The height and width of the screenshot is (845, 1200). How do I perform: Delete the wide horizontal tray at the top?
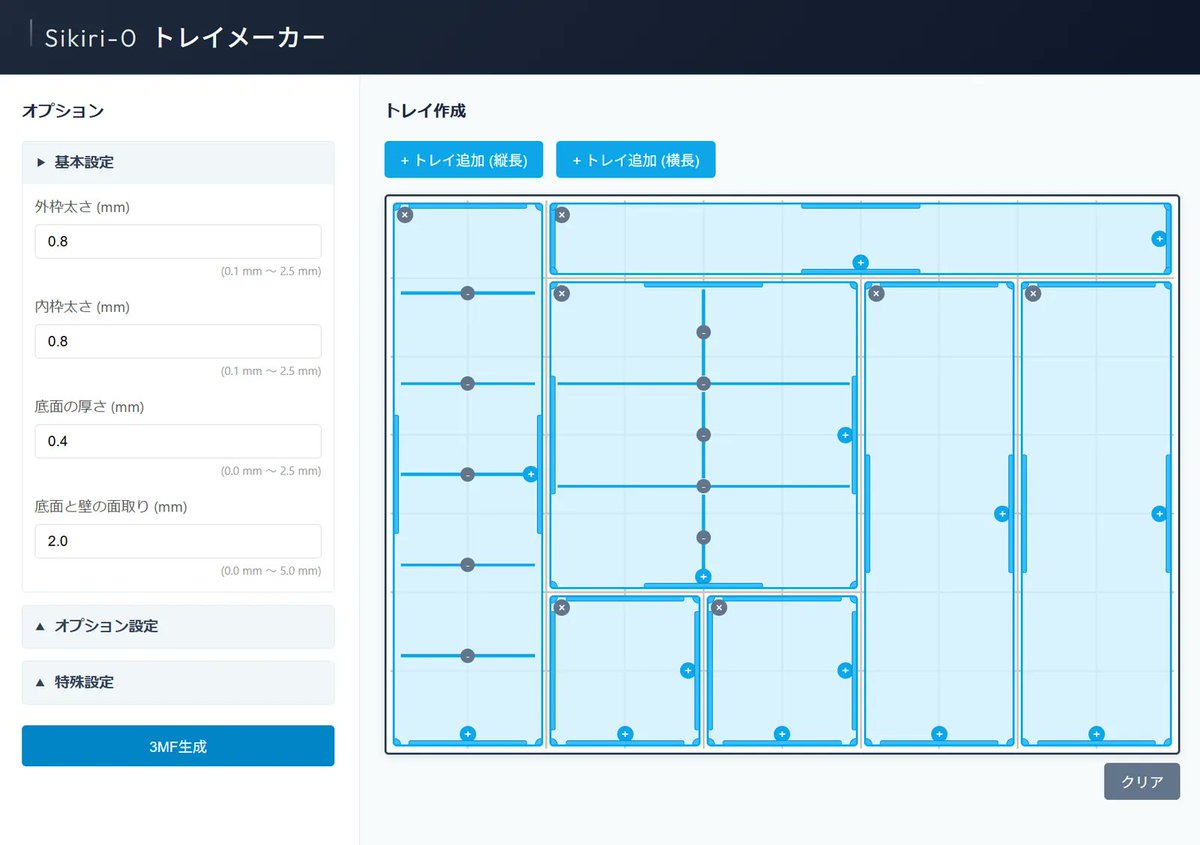[562, 215]
